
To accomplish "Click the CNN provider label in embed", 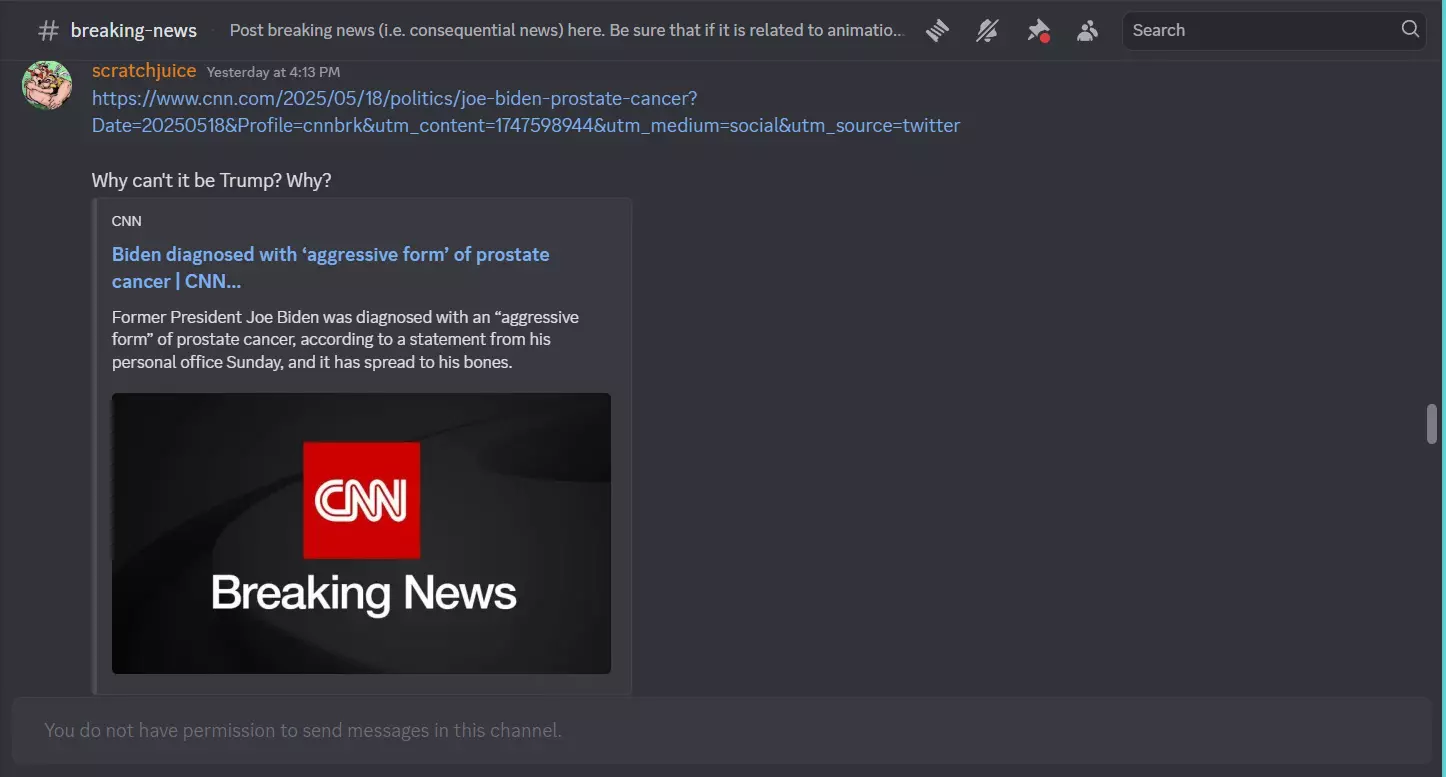I will 127,221.
